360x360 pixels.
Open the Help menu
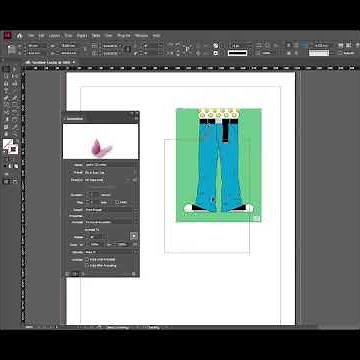pos(156,36)
